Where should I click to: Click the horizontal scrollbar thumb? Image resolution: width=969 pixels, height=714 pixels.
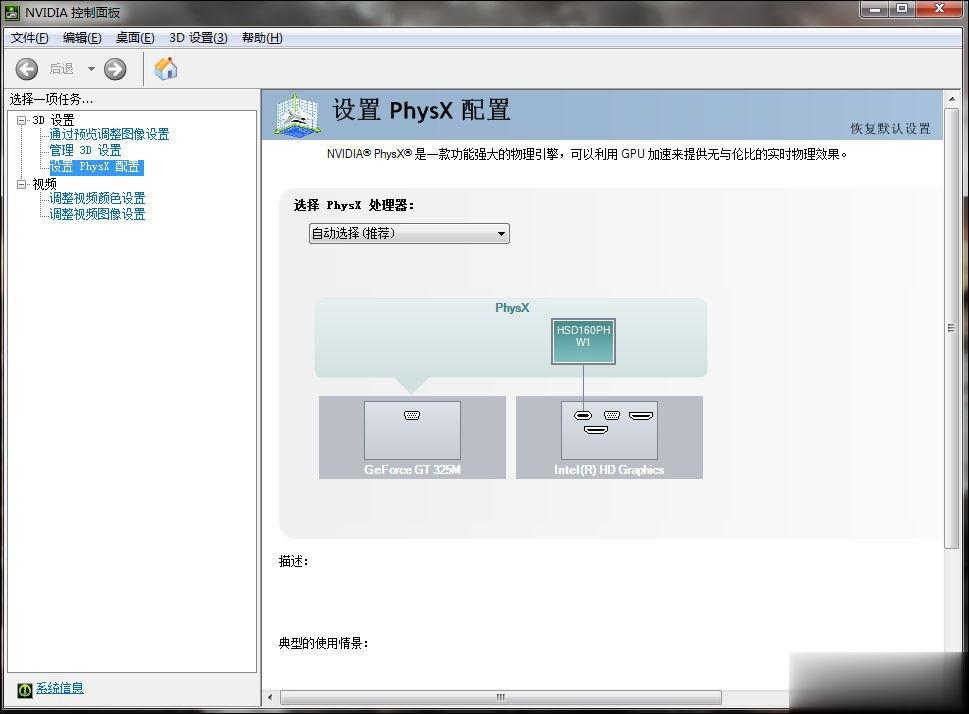coord(501,697)
